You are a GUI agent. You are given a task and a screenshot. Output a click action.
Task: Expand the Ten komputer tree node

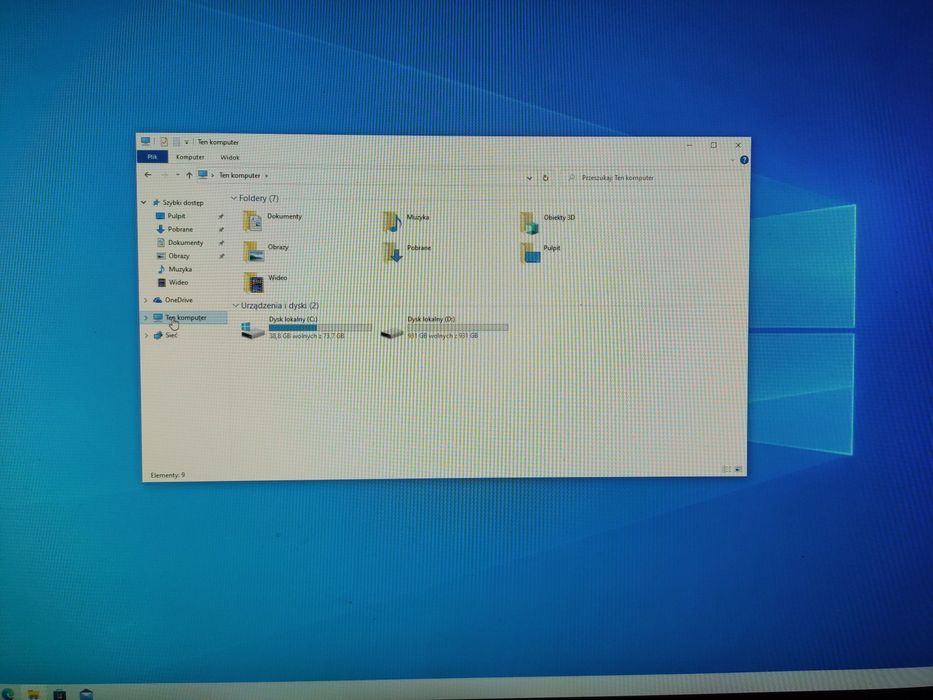146,318
